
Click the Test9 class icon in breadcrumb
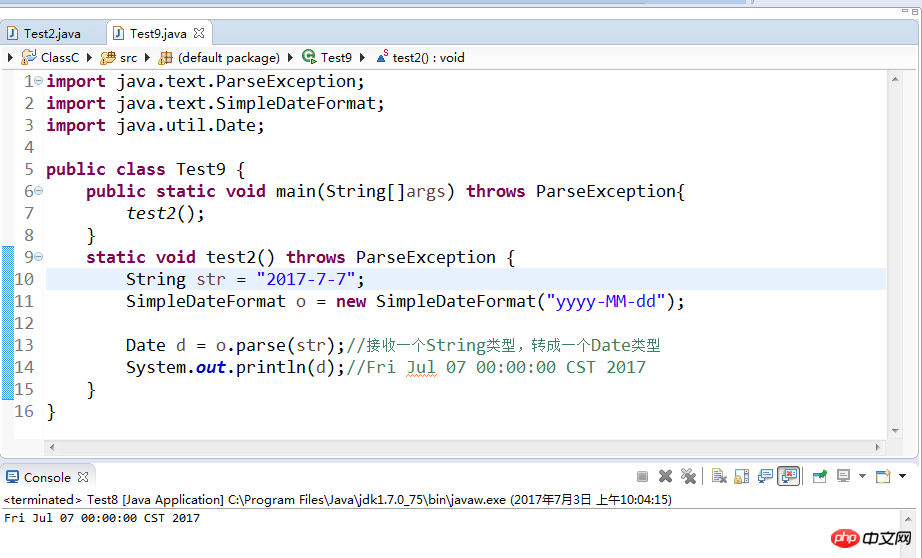pos(309,57)
